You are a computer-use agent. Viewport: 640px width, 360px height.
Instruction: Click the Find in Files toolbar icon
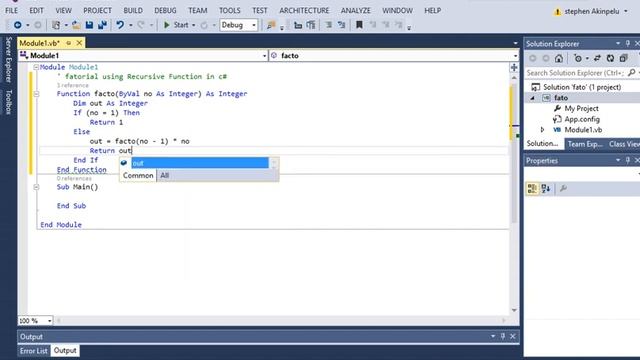(x=271, y=25)
